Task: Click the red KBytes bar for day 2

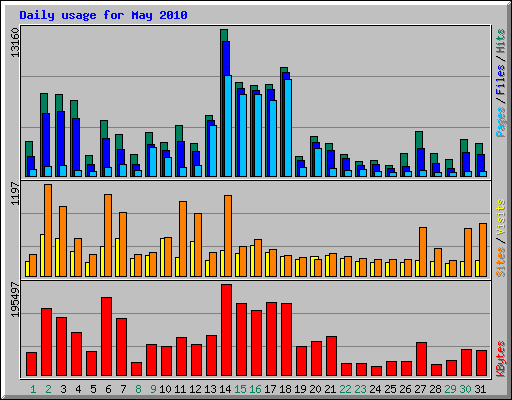Action: (x=46, y=342)
